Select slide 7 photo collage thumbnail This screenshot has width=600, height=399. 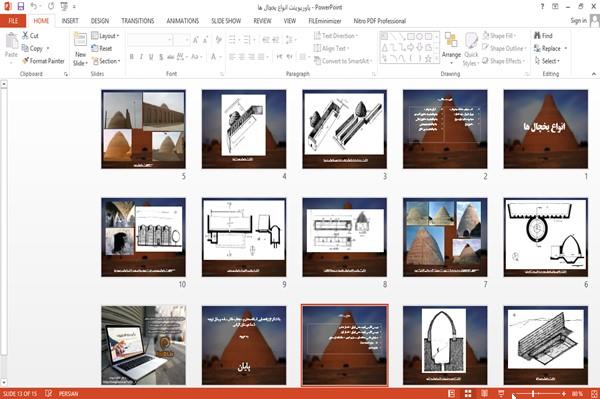pos(445,237)
